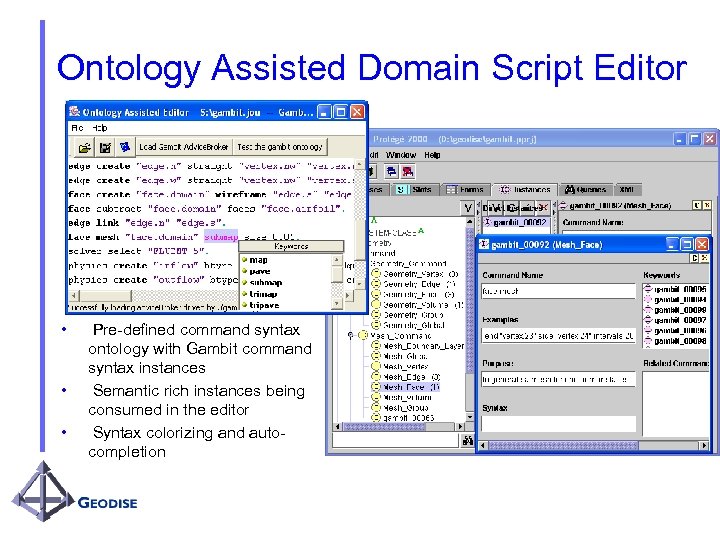This screenshot has width=720, height=540.
Task: Open the Help menu in Protégé 2000
Action: [x=432, y=155]
